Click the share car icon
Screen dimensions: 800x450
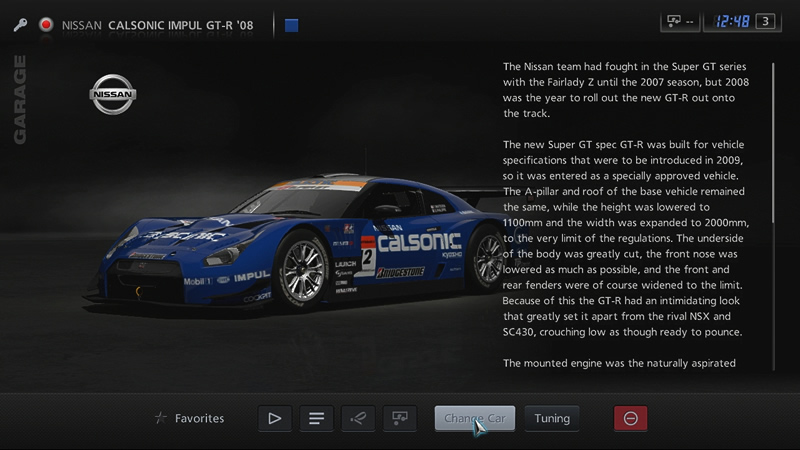click(357, 418)
